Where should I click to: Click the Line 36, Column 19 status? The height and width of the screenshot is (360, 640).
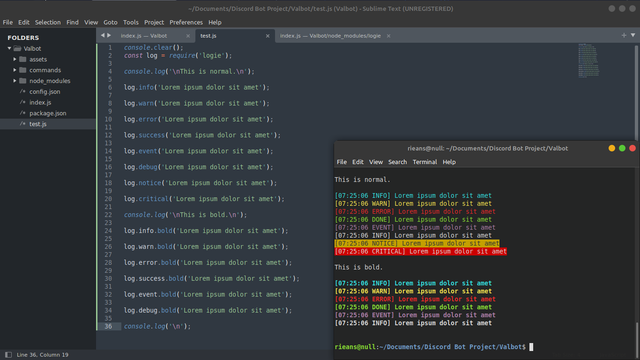42,355
